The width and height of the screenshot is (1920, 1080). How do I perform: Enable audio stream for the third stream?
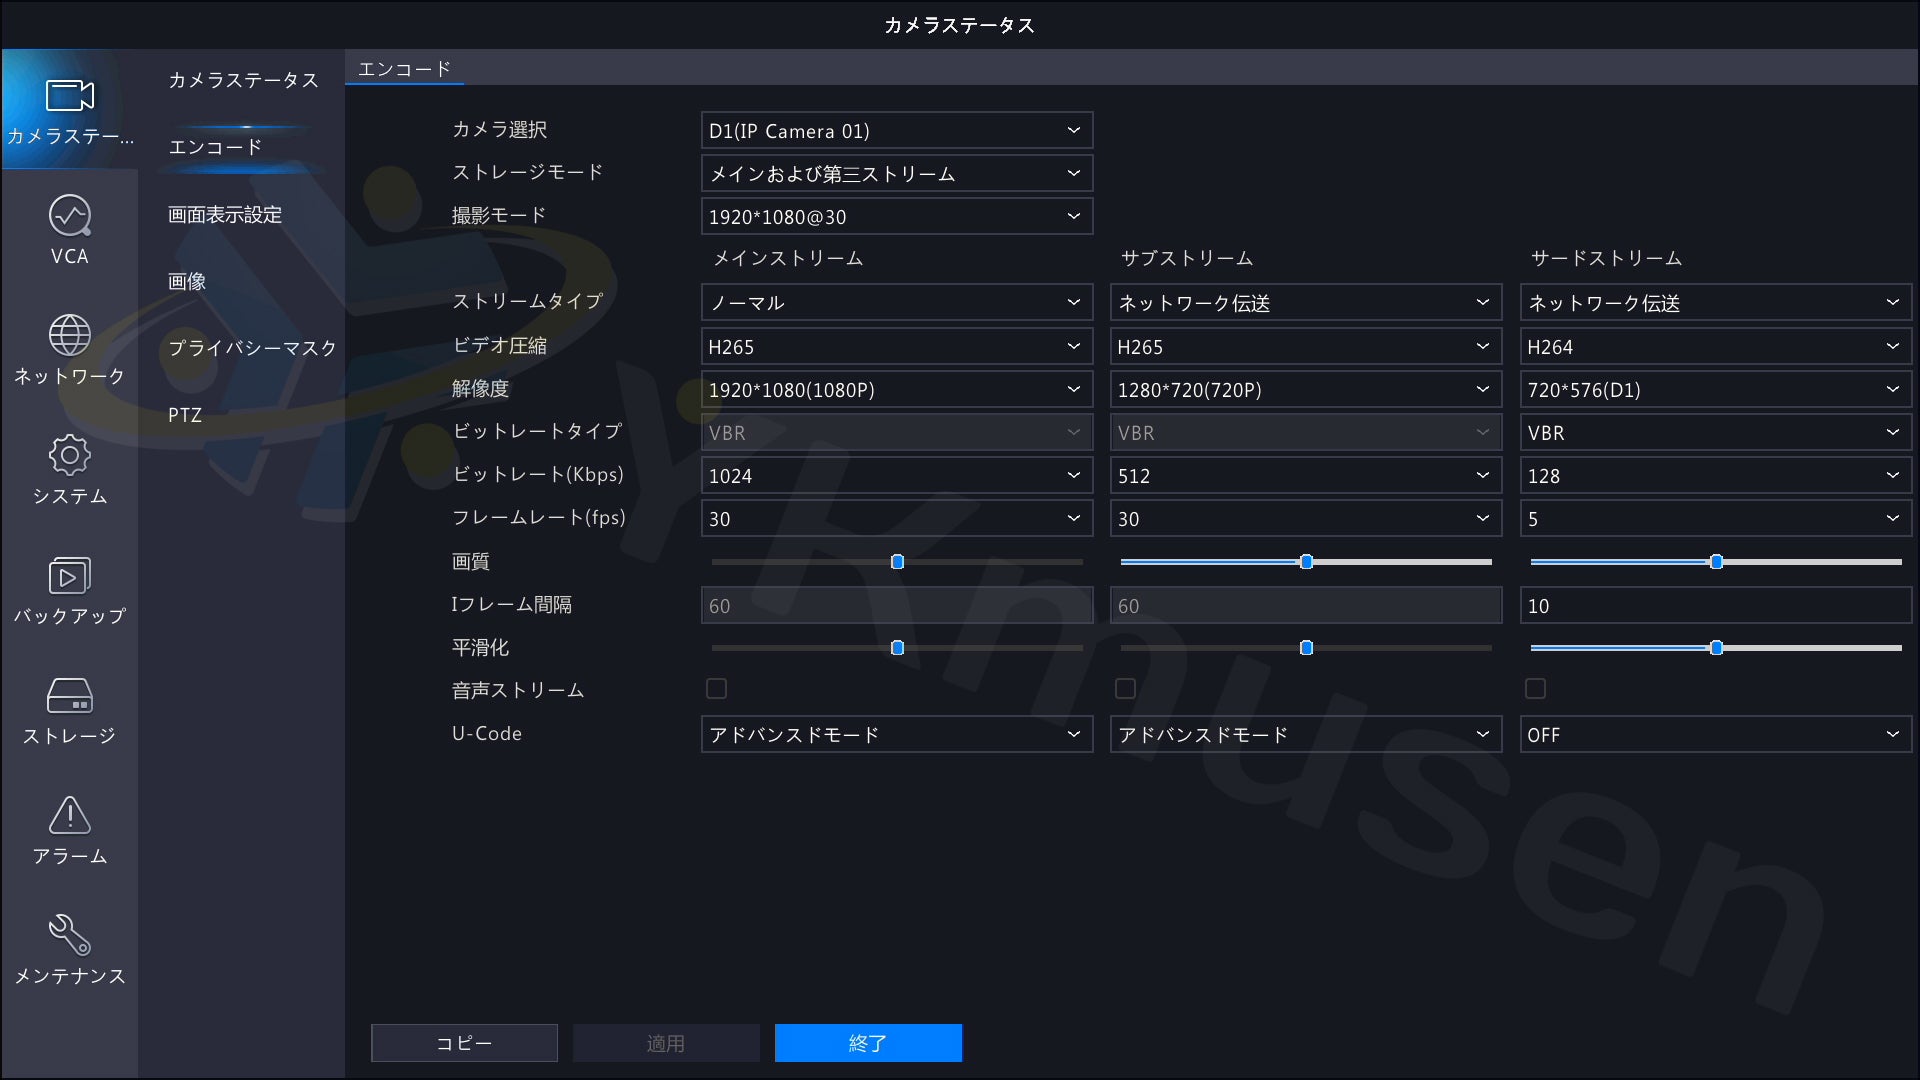(1535, 688)
